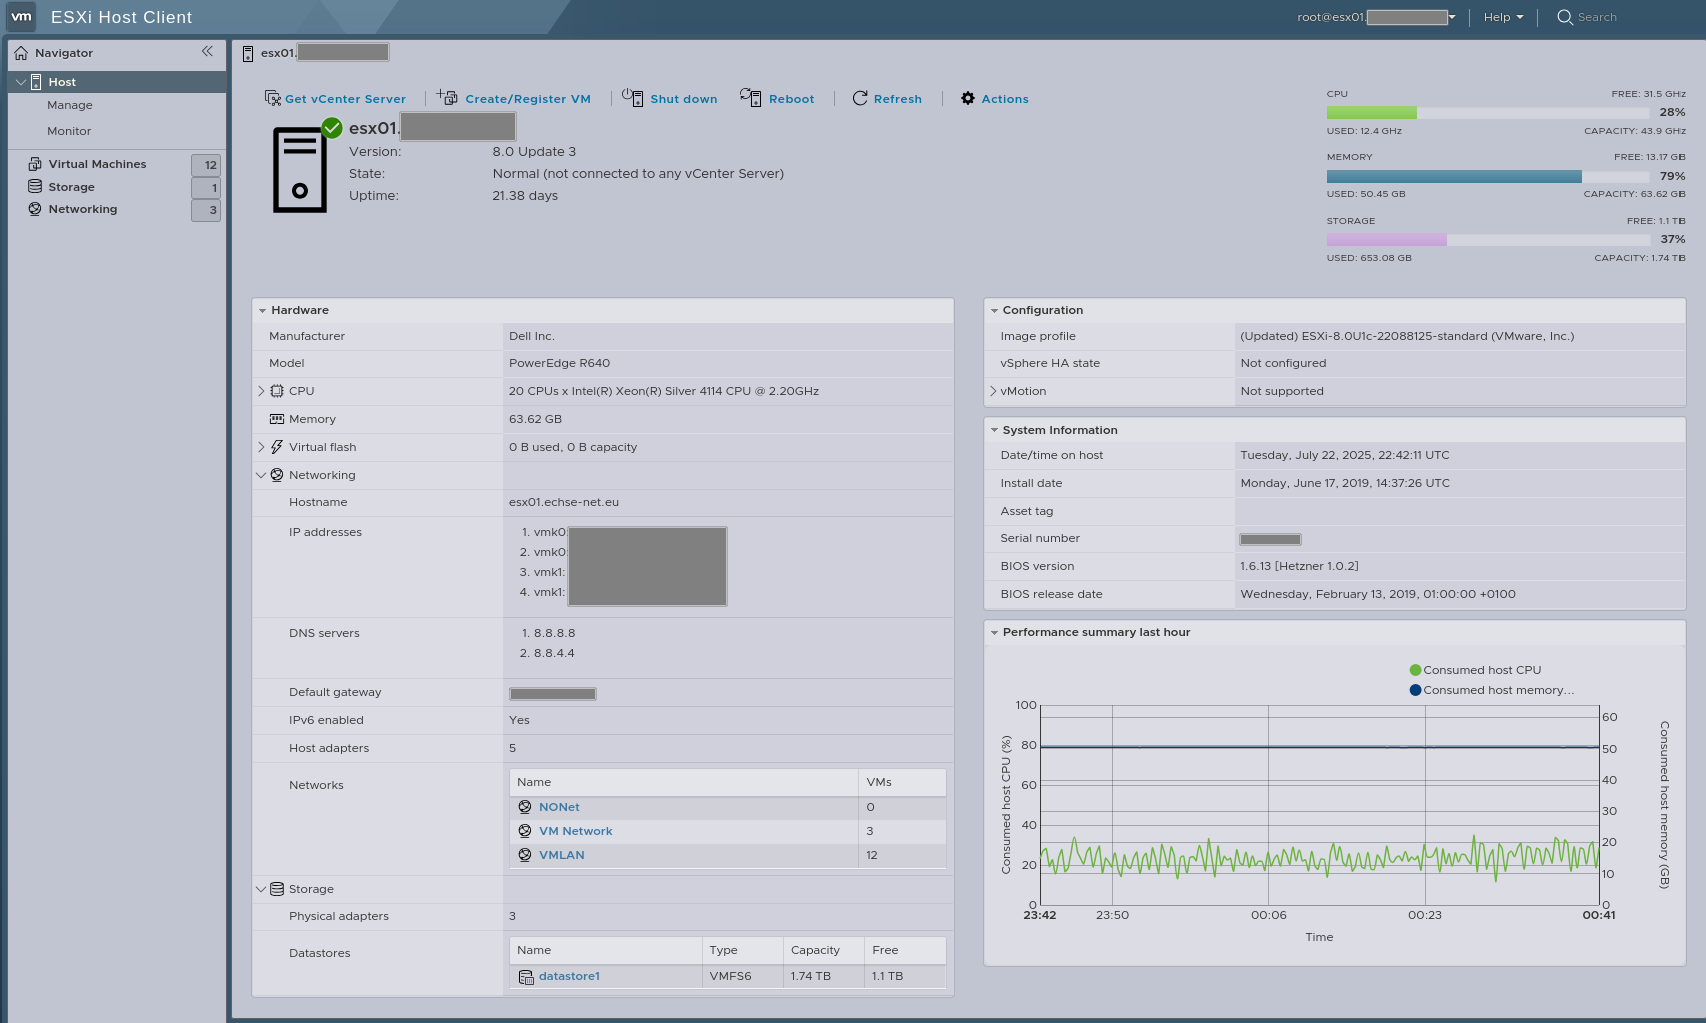Click the Storage icon in Hardware panel
The width and height of the screenshot is (1706, 1023).
pyautogui.click(x=277, y=889)
